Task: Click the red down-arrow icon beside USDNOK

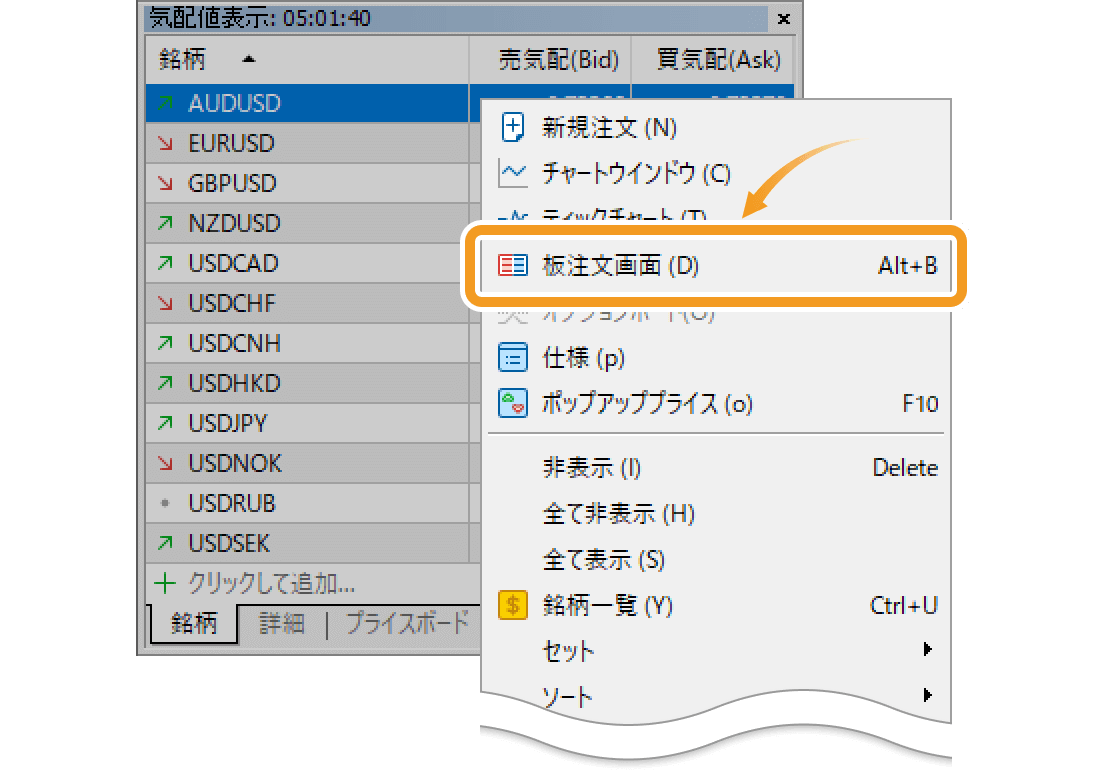Action: [165, 463]
